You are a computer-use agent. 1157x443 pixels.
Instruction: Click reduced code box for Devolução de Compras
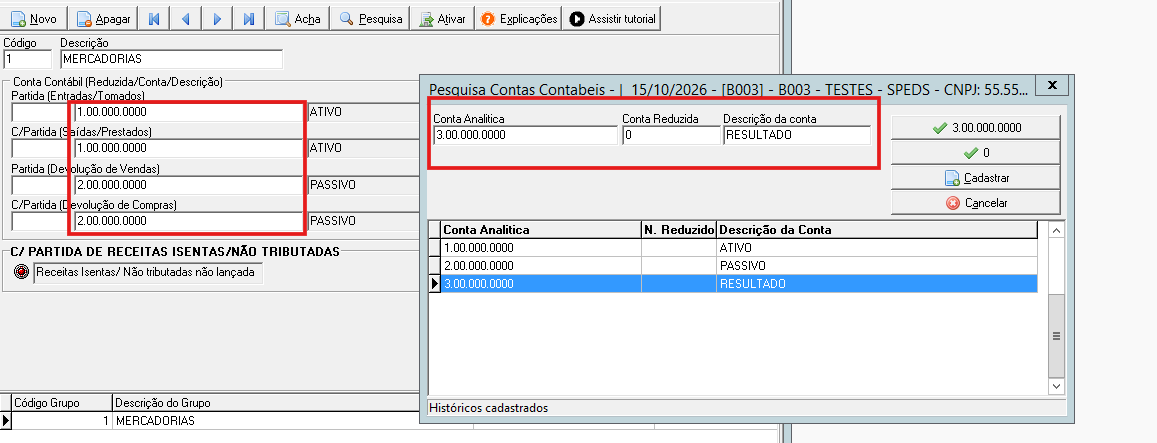click(x=41, y=221)
